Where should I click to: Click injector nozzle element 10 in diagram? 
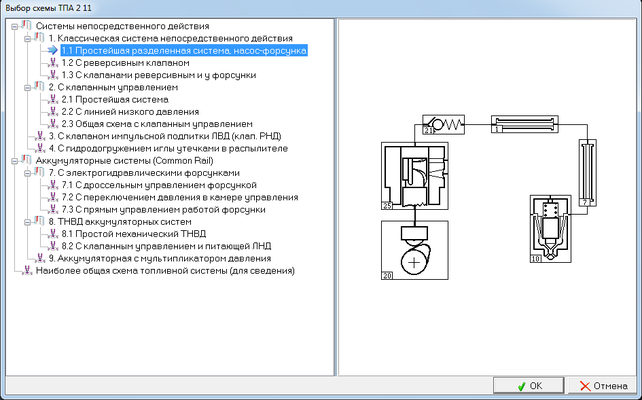click(x=551, y=229)
